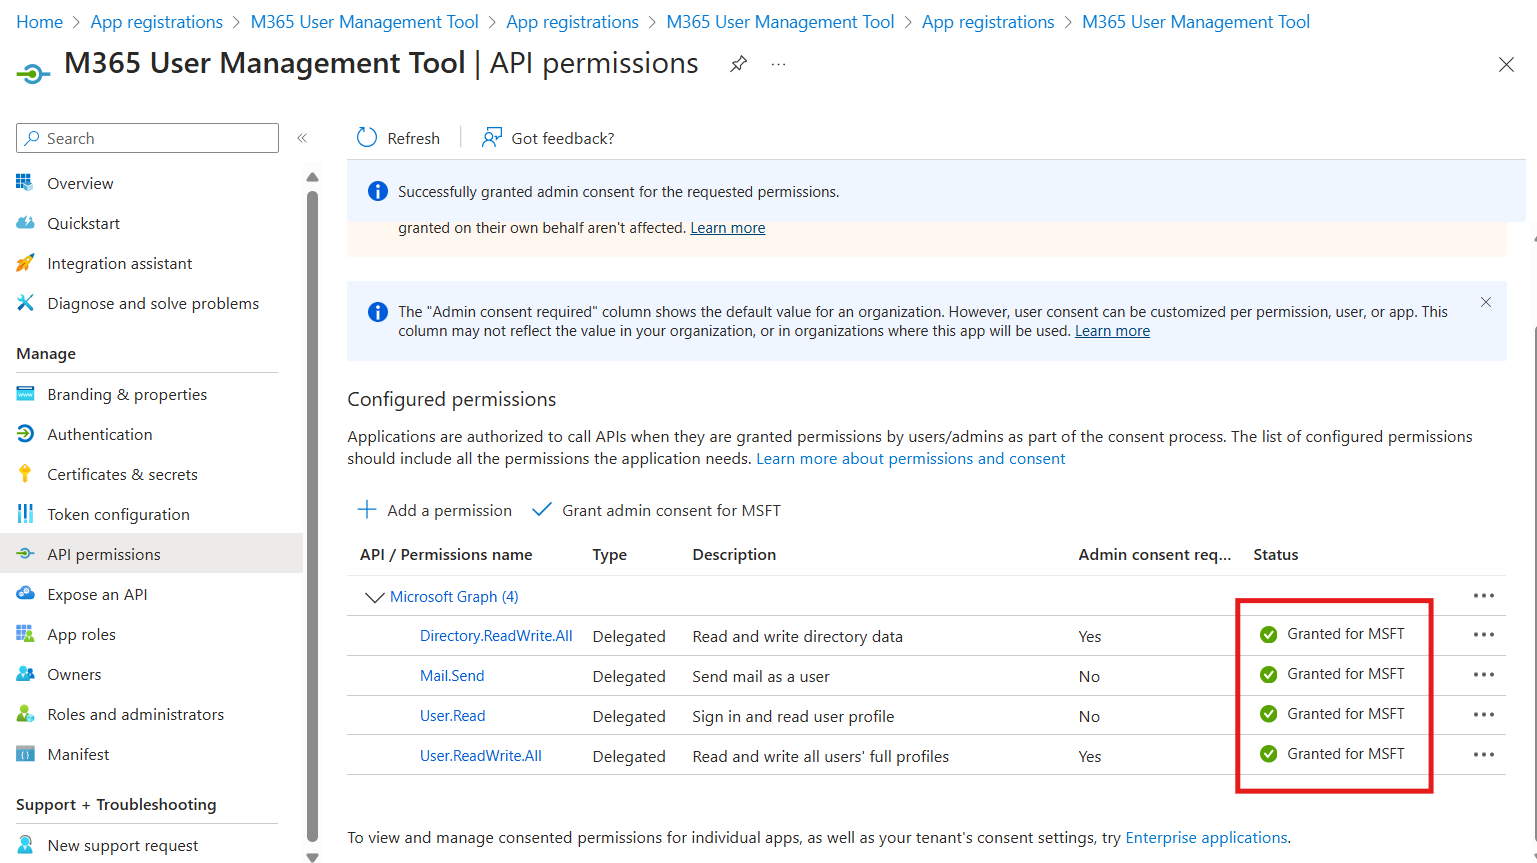Click the Authentication icon in sidebar

25,434
